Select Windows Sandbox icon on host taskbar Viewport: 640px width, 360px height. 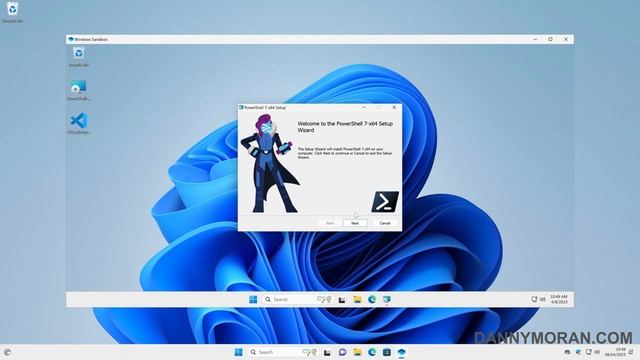pyautogui.click(x=401, y=352)
